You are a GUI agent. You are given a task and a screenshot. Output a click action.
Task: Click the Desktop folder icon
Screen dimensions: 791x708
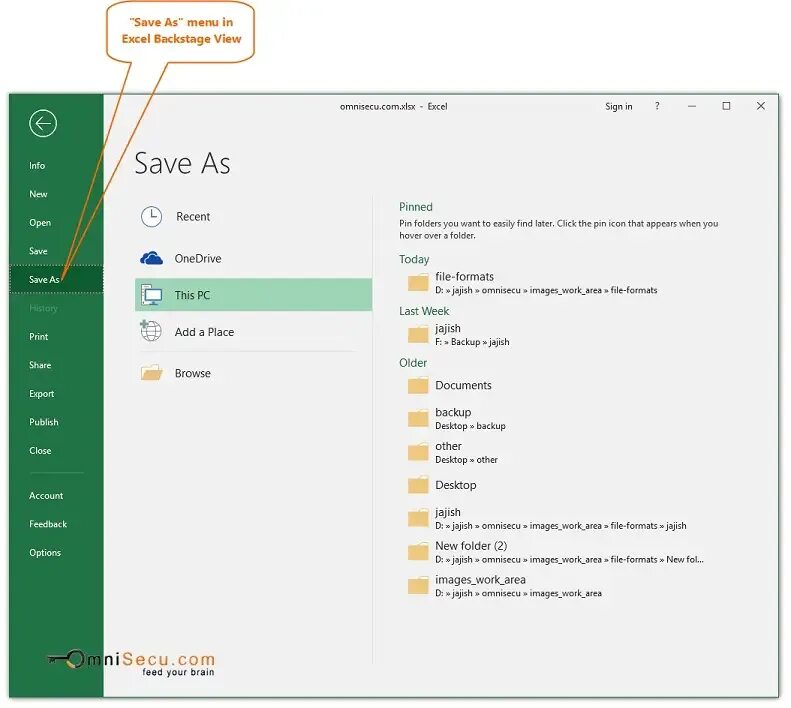coord(418,485)
